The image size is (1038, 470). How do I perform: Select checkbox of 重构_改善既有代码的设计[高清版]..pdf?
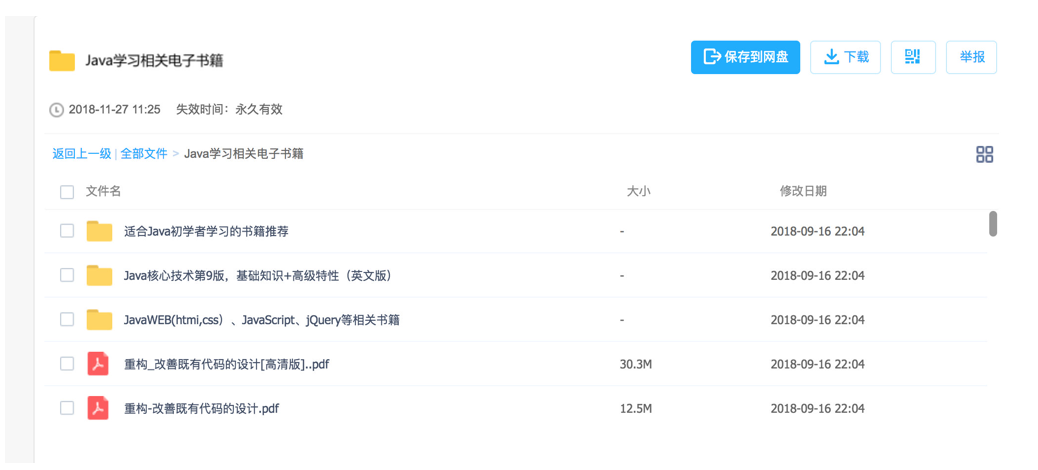pyautogui.click(x=67, y=364)
